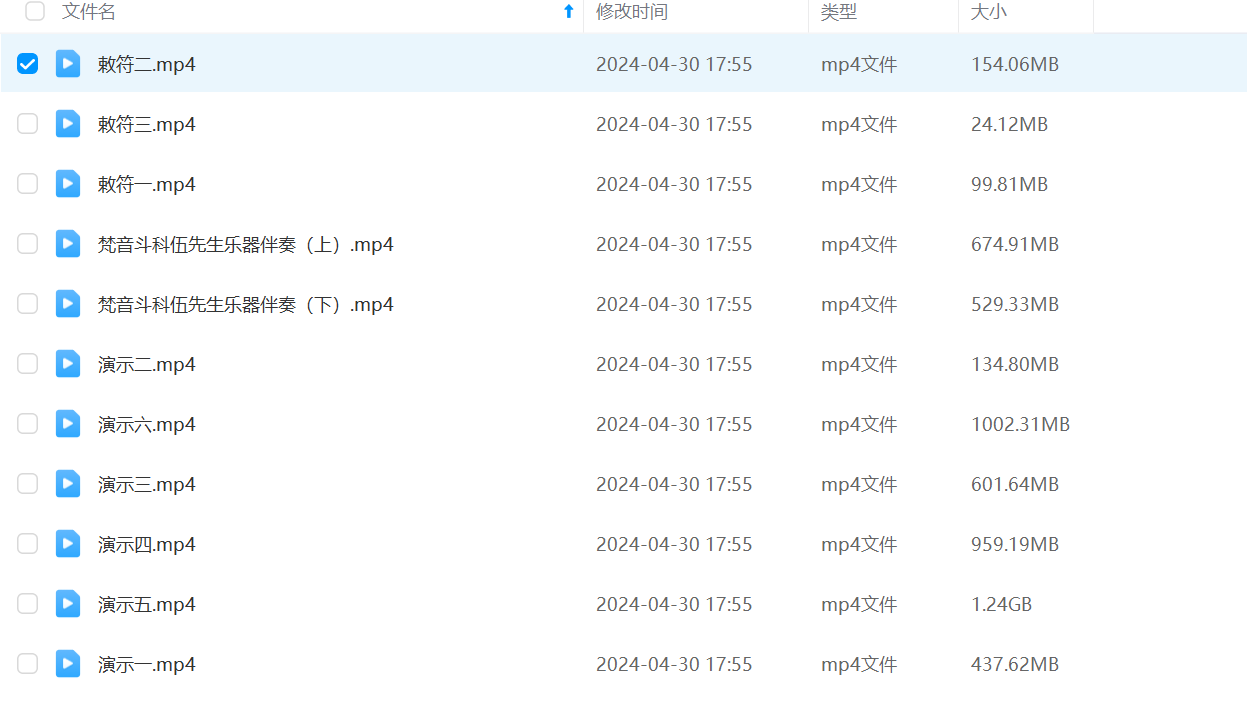Tick the checkbox for 梵音斗科伍先生乐器伴奏（下）.mp4
This screenshot has width=1247, height=701.
tap(28, 304)
